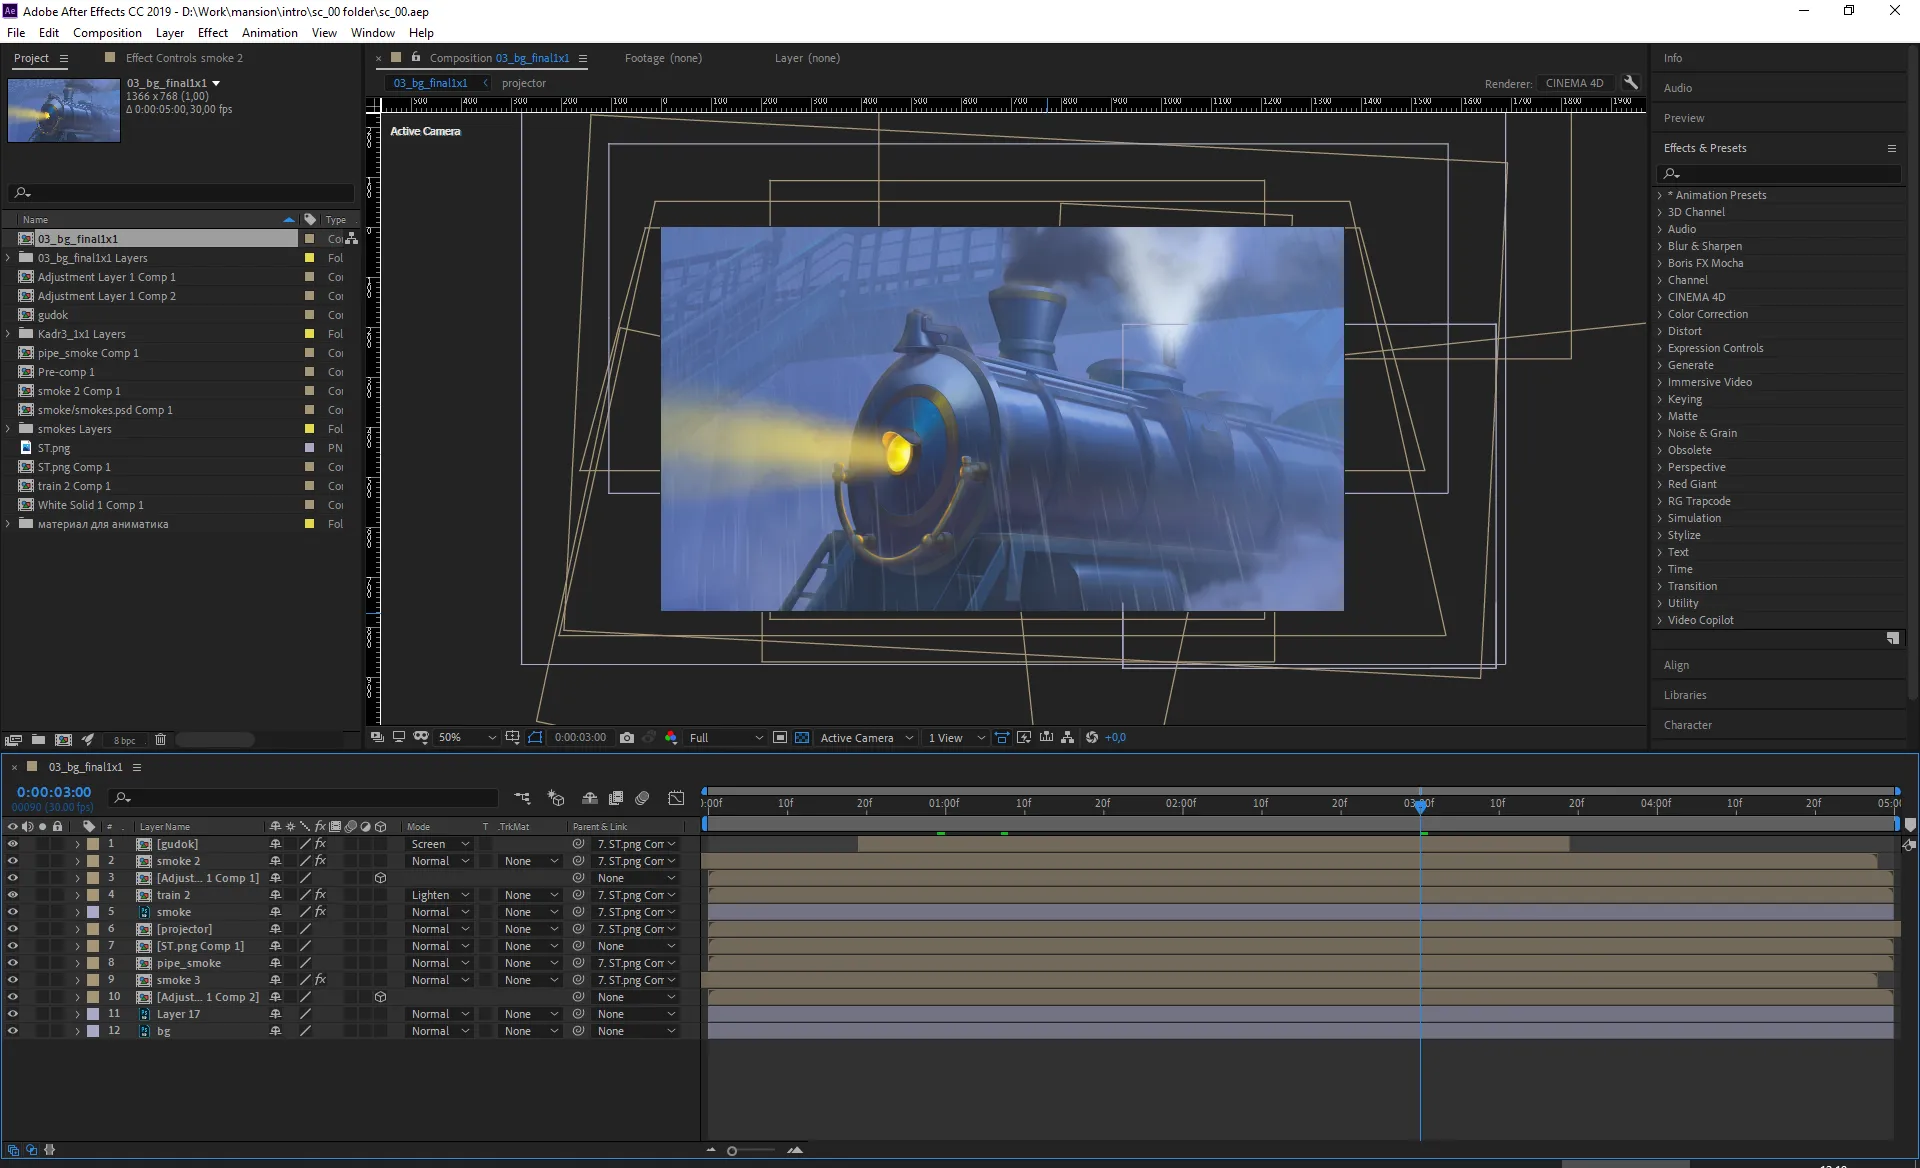Open the 50% magnification dropdown
The image size is (1920, 1168).
467,738
